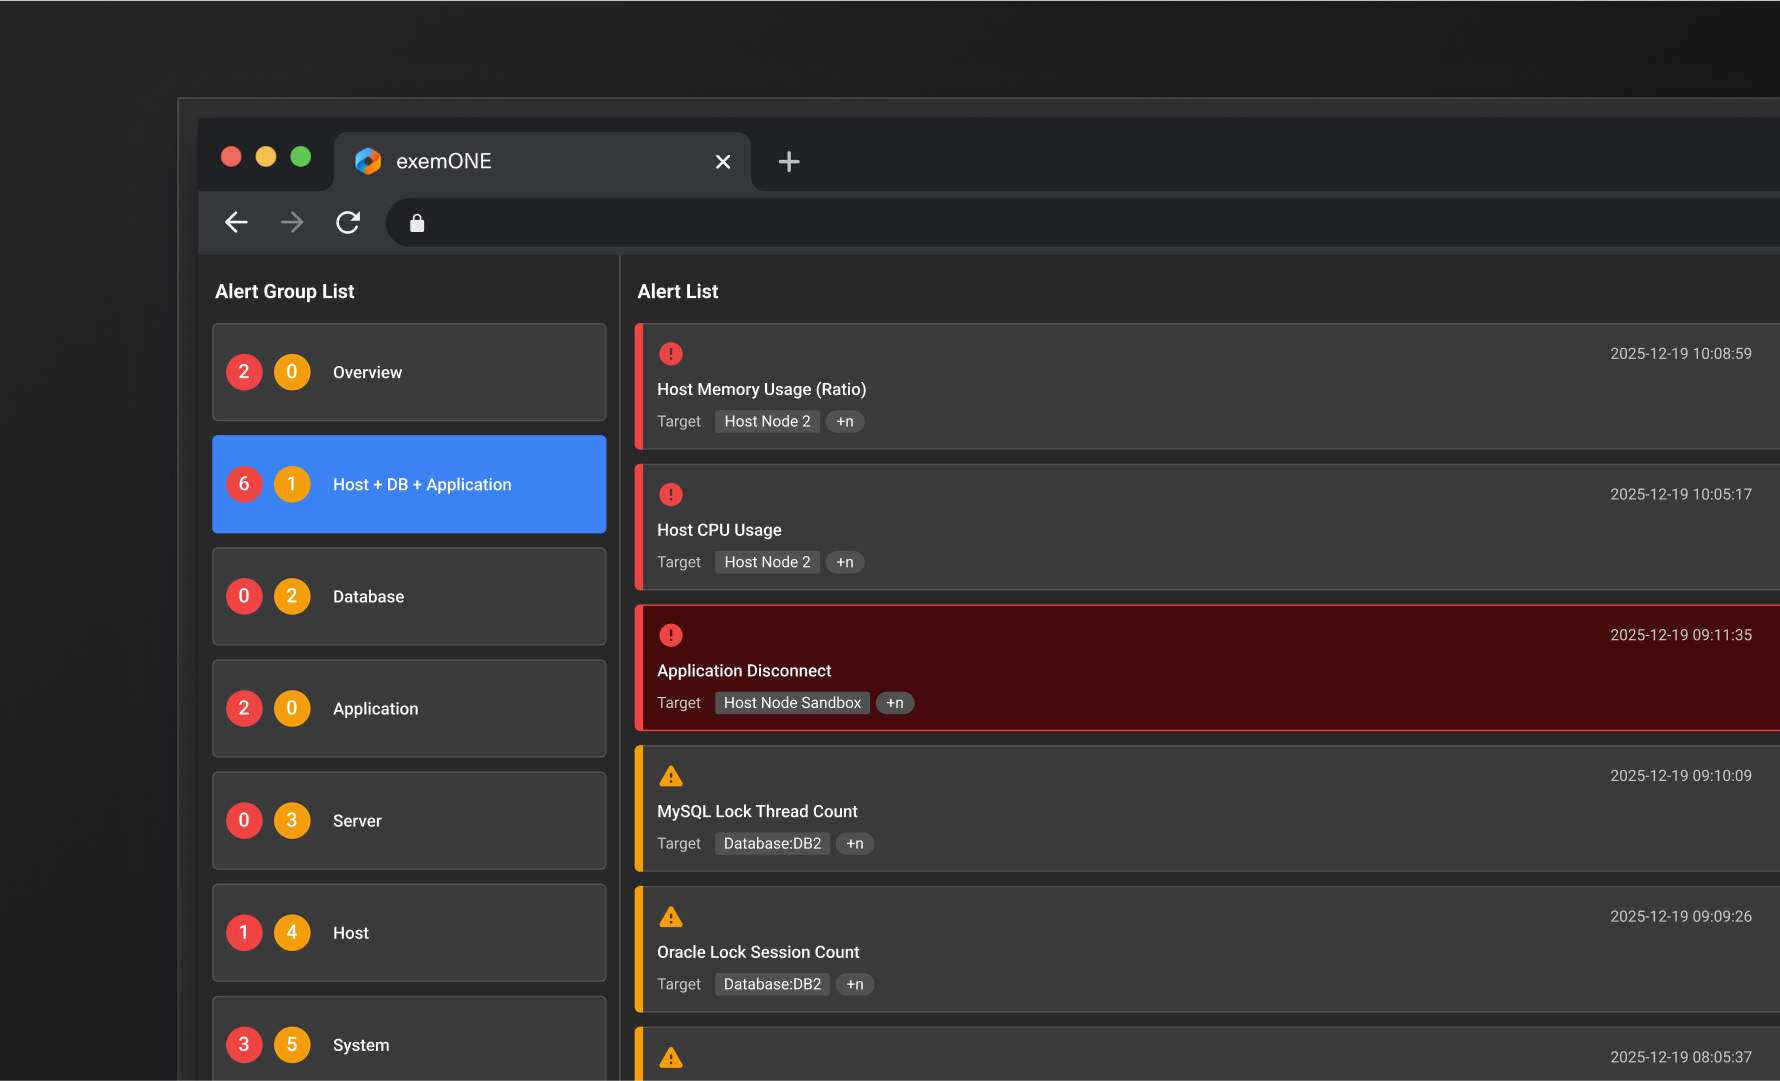Image resolution: width=1780 pixels, height=1081 pixels.
Task: Reload the page with refresh icon
Action: pos(348,222)
